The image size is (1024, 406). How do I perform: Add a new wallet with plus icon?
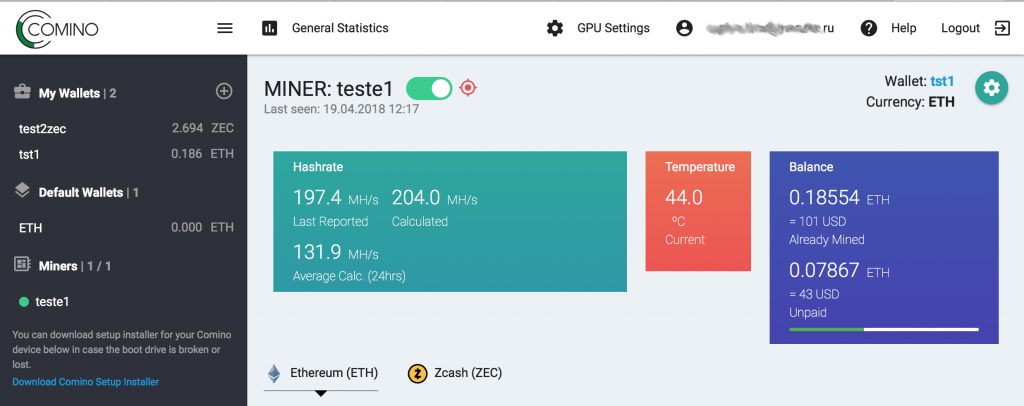(224, 92)
